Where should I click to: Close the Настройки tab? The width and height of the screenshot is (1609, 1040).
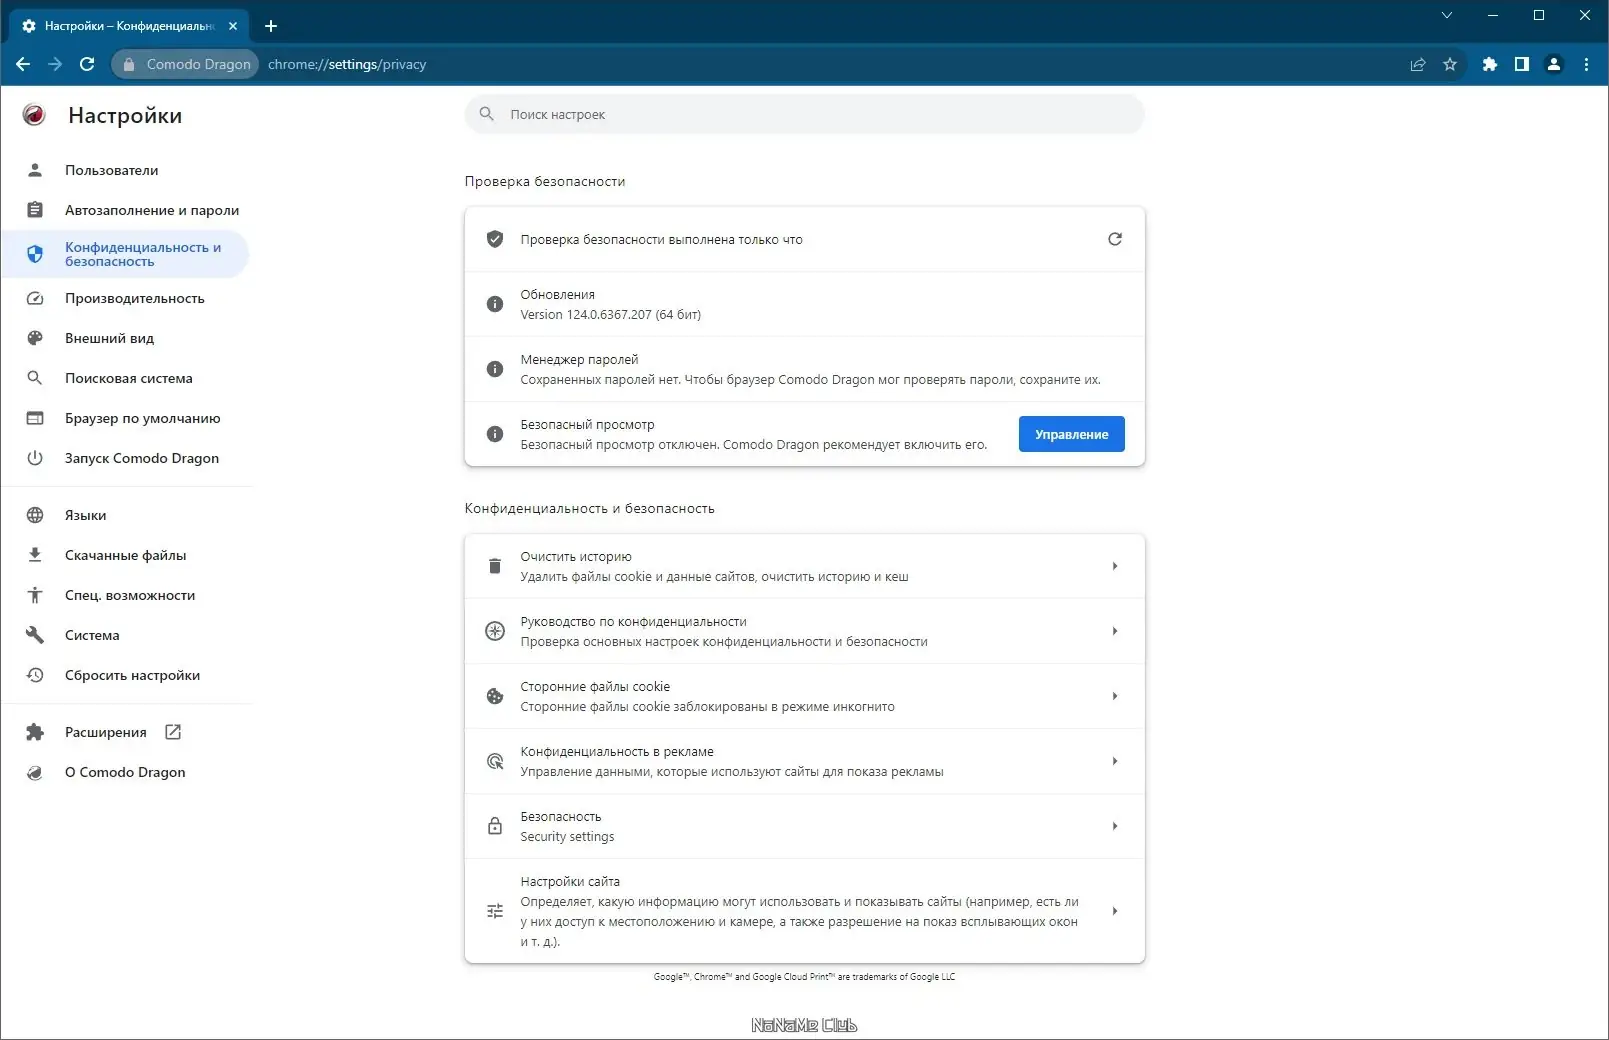tap(233, 26)
